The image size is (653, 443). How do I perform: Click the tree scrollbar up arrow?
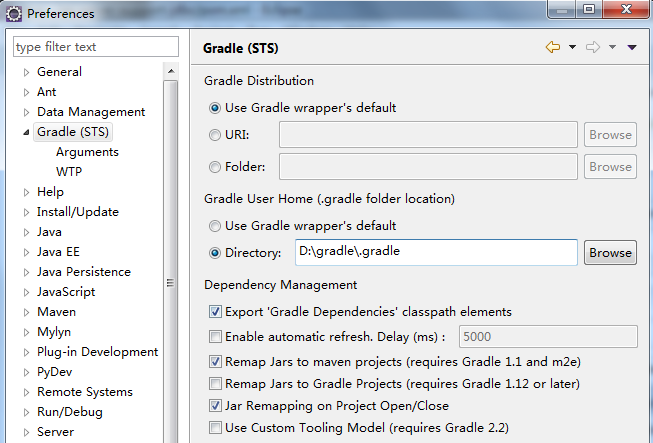171,71
